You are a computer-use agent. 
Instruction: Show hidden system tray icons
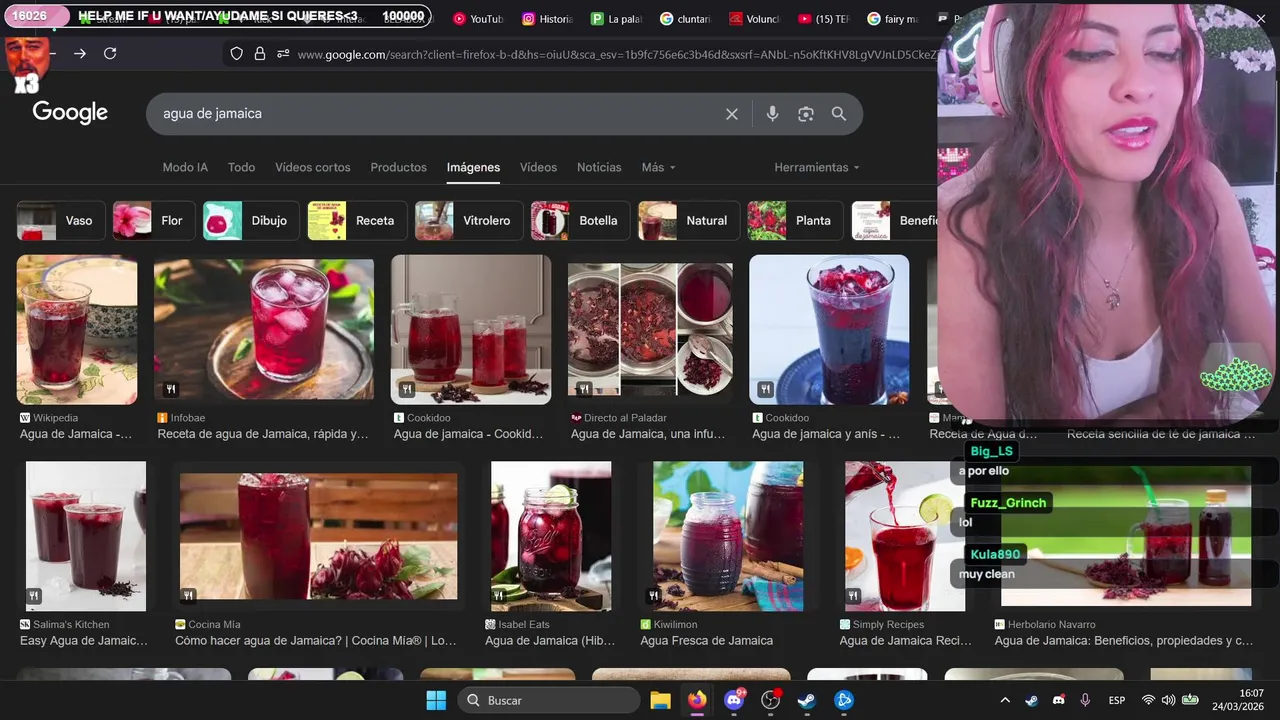pyautogui.click(x=1005, y=700)
